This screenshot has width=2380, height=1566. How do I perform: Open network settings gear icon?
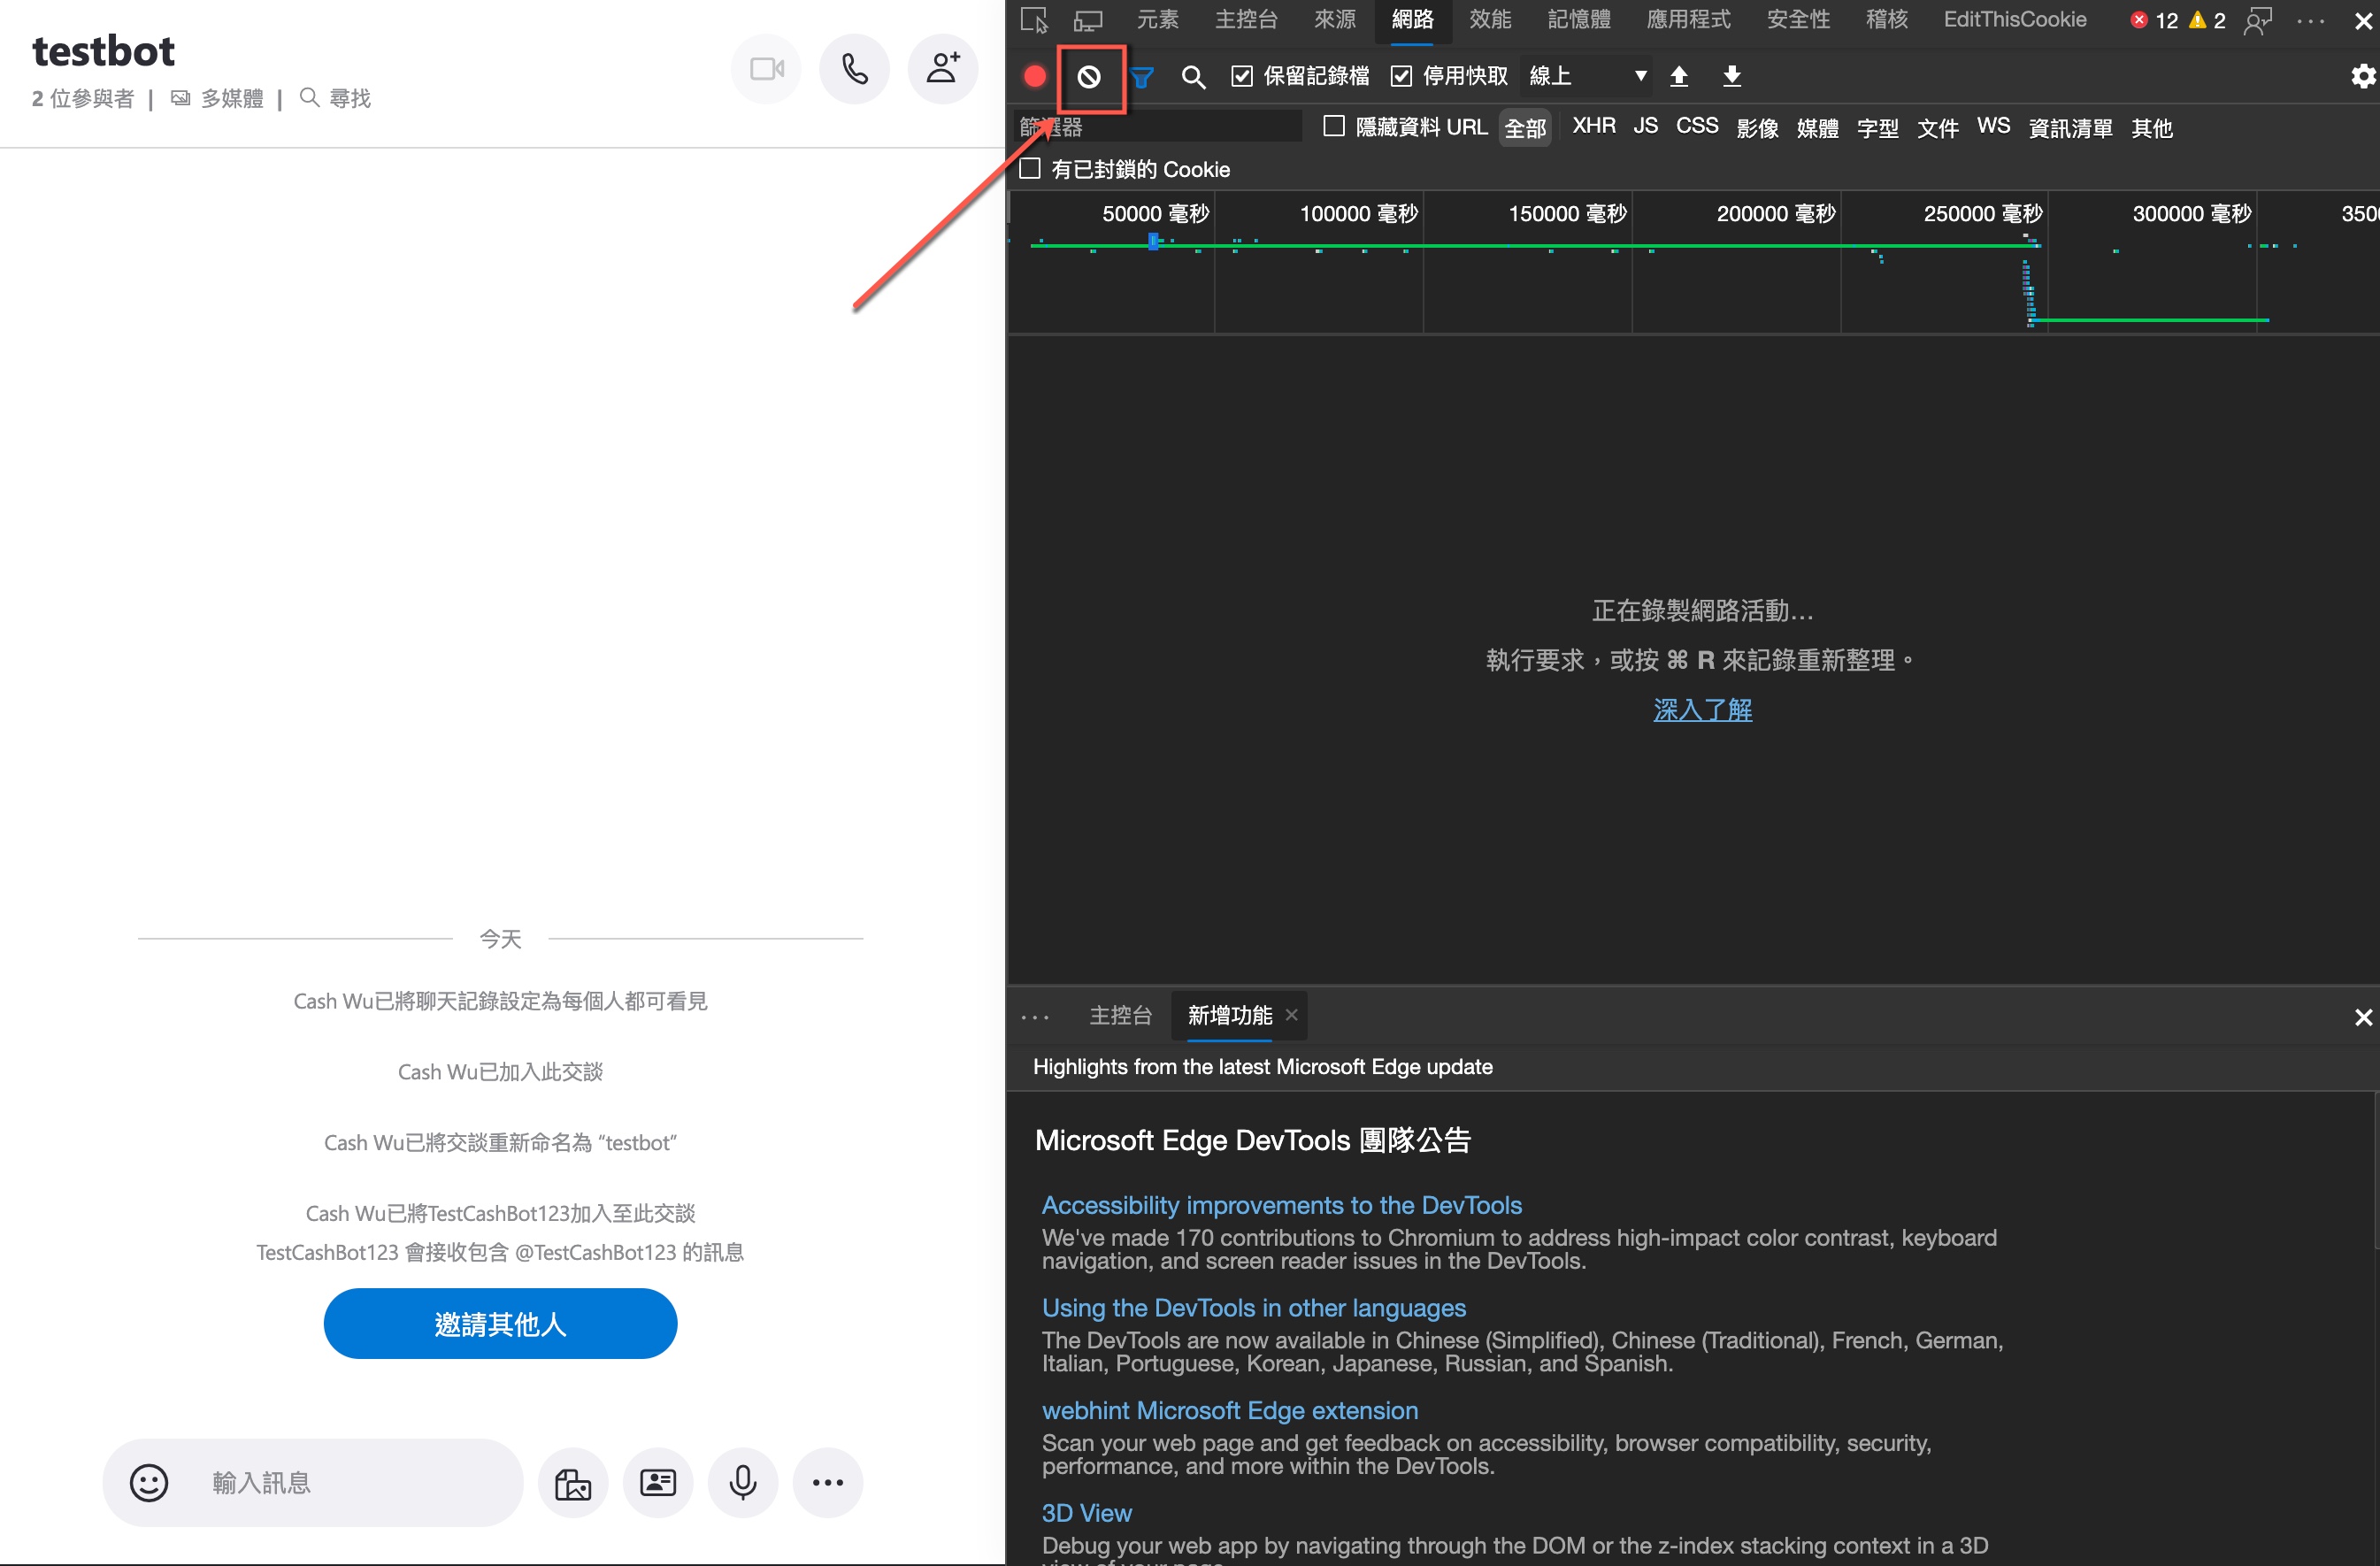[2362, 76]
